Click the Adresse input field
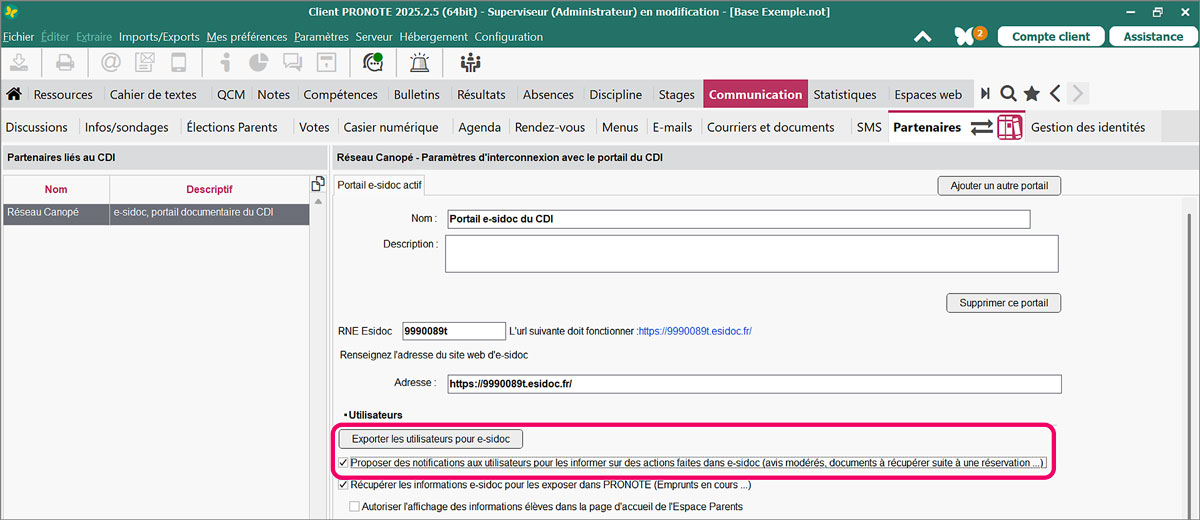The height and width of the screenshot is (520, 1200). [753, 384]
